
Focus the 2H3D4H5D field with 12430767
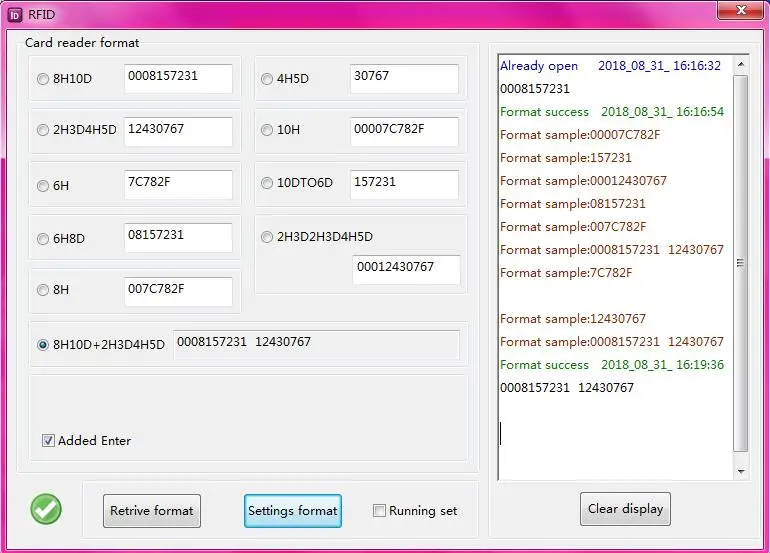pyautogui.click(x=178, y=132)
